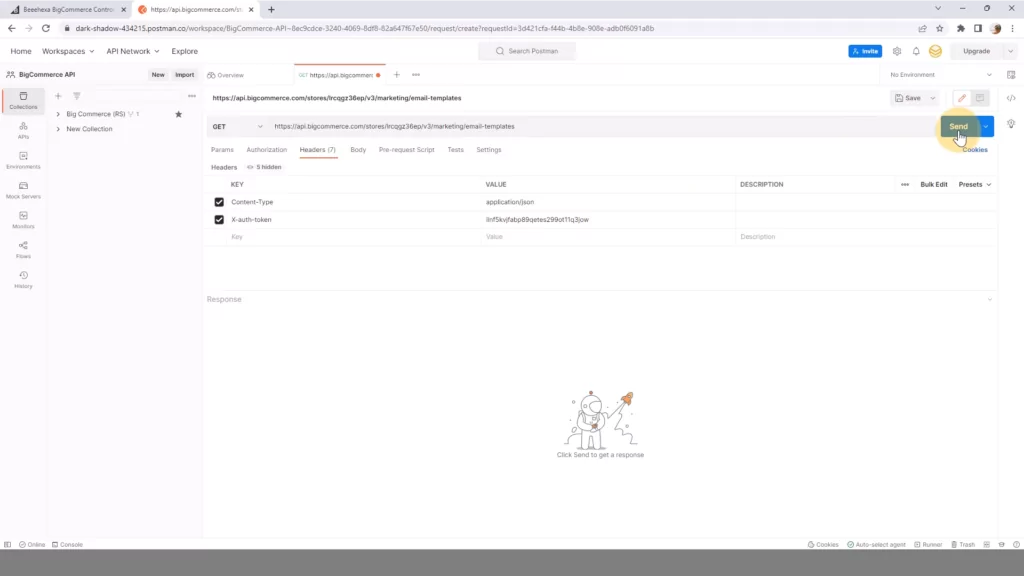Open the Collections sidebar panel
This screenshot has width=1024, height=576.
pos(24,101)
